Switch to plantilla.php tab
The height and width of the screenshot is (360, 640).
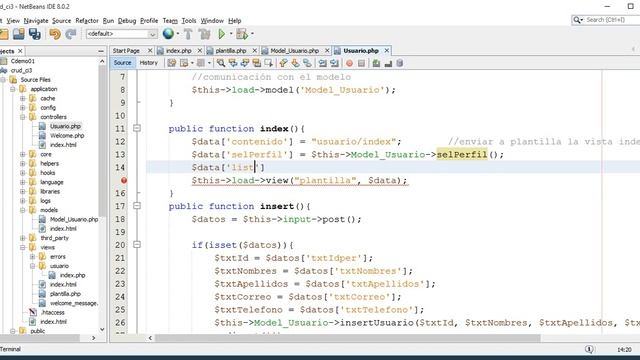pyautogui.click(x=231, y=51)
